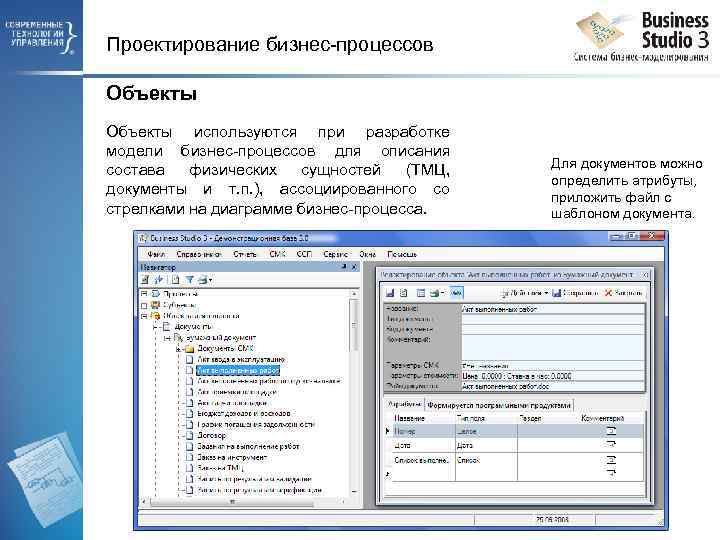Open the Окна menu
720x540 pixels.
pos(367,254)
